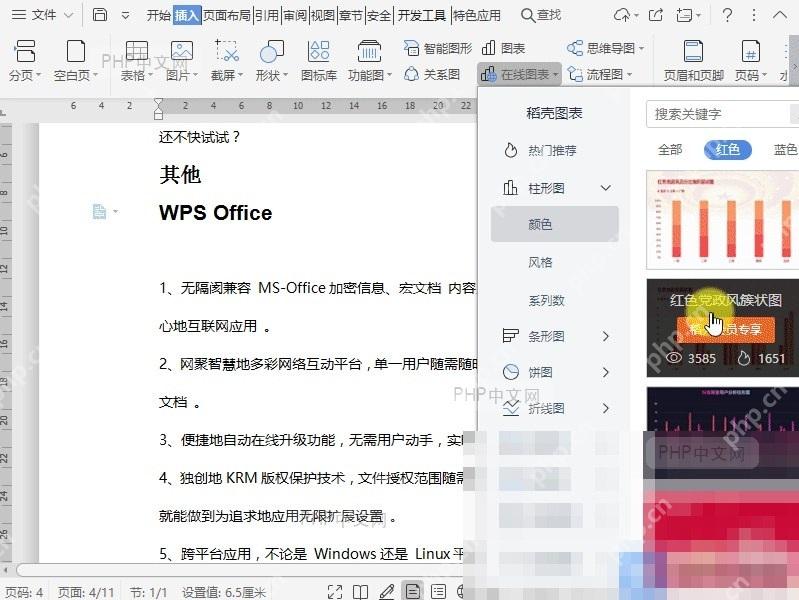The image size is (799, 600).
Task: Enable writing mode pen icon
Action: tap(387, 591)
